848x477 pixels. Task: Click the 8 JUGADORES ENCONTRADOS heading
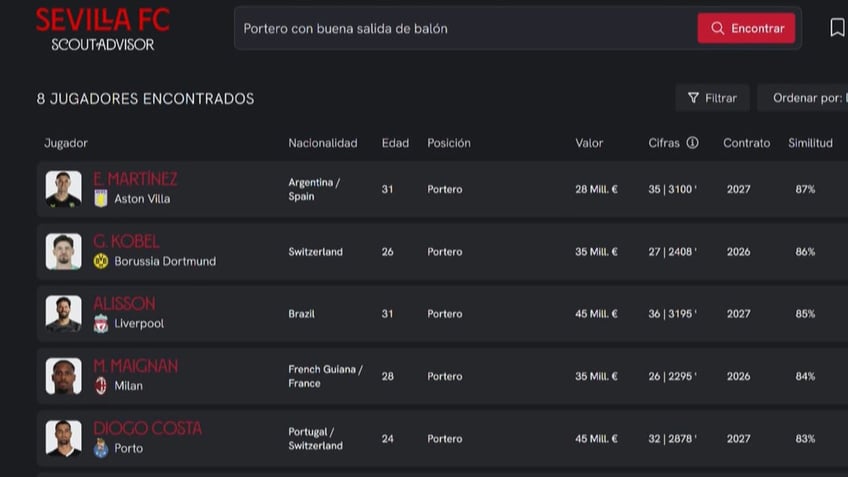tap(145, 99)
